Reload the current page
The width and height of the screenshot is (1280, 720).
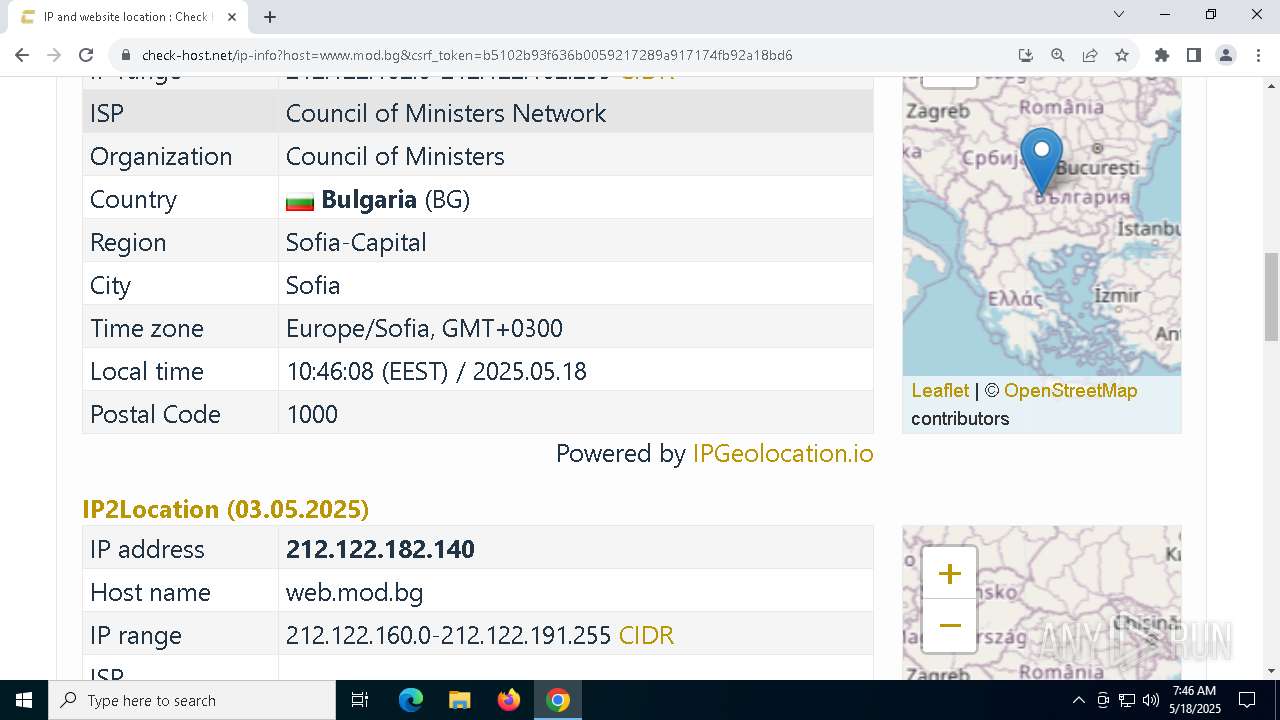click(86, 55)
